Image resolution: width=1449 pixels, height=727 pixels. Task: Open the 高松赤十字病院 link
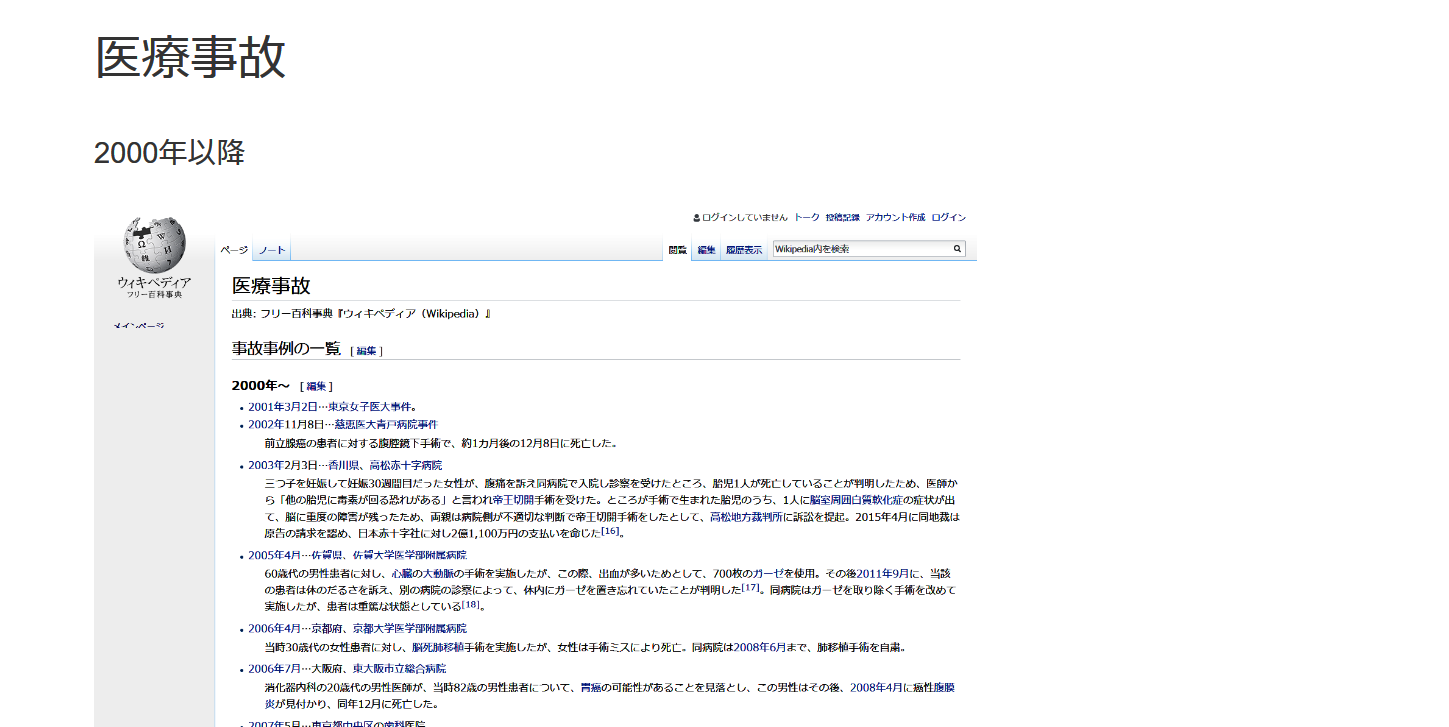[405, 465]
